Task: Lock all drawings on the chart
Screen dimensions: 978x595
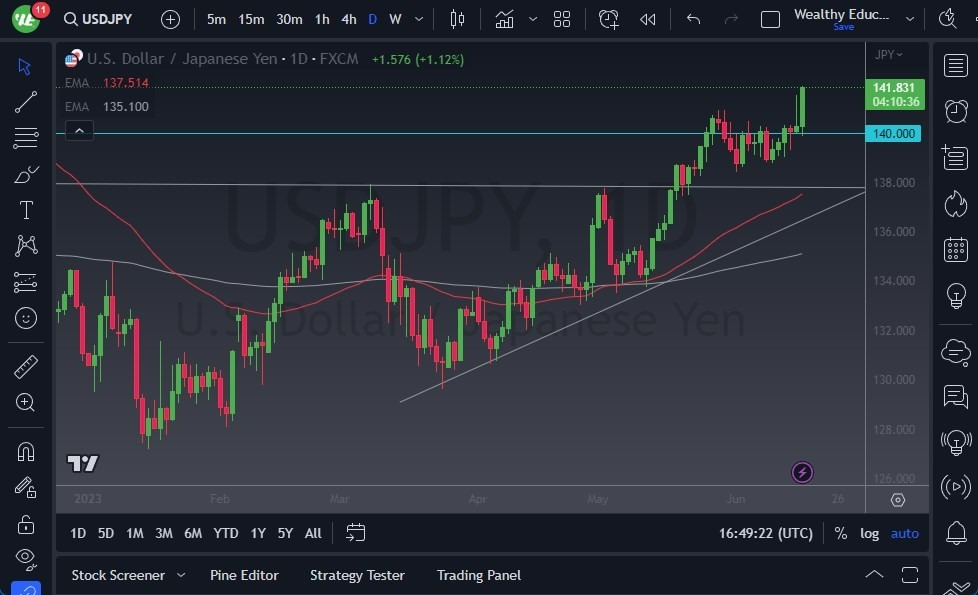Action: click(x=26, y=523)
